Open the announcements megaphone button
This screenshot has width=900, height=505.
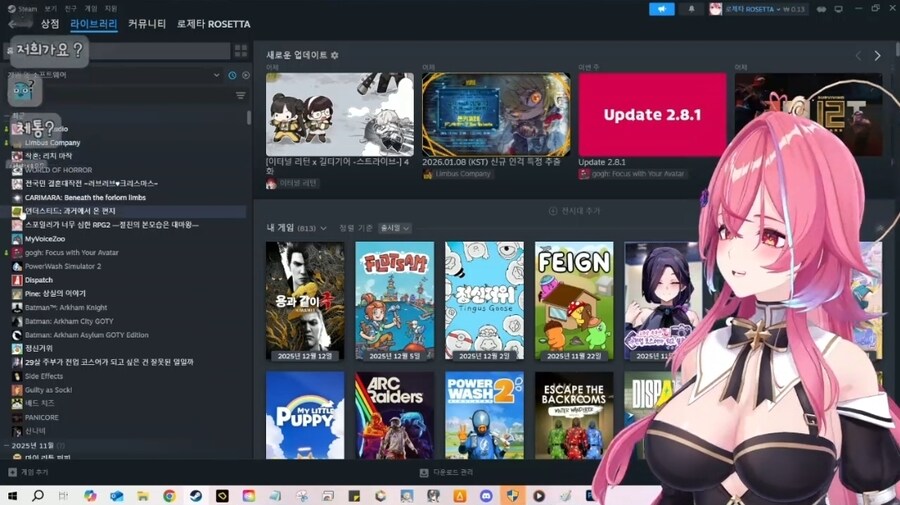pyautogui.click(x=661, y=9)
